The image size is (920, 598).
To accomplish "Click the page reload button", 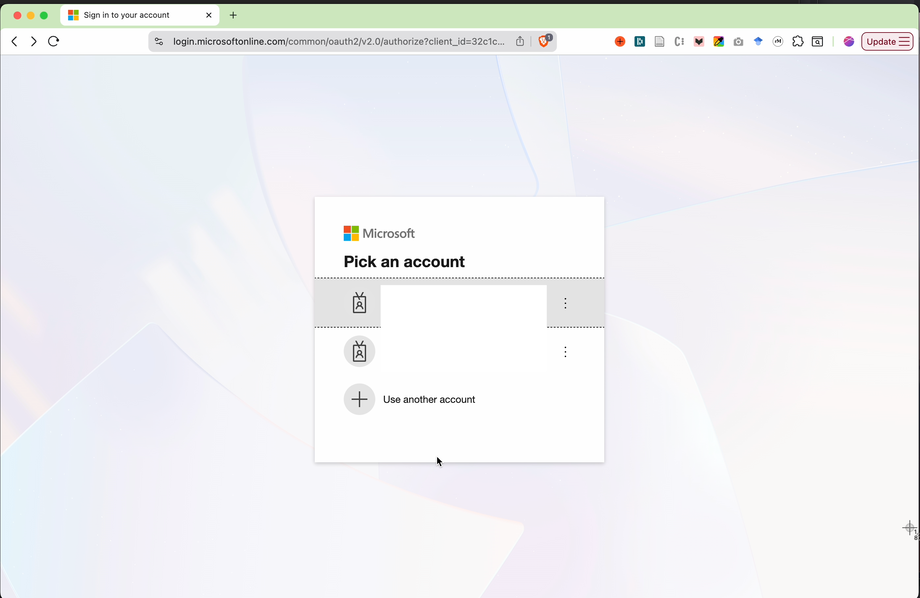I will point(53,41).
